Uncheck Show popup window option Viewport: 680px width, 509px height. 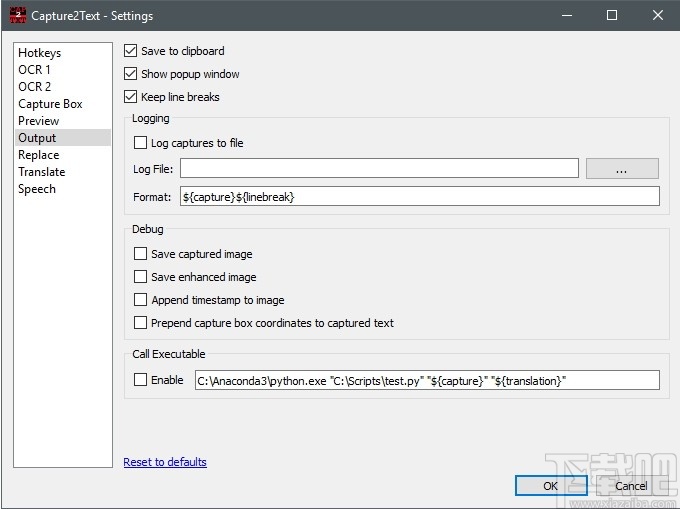click(x=131, y=74)
